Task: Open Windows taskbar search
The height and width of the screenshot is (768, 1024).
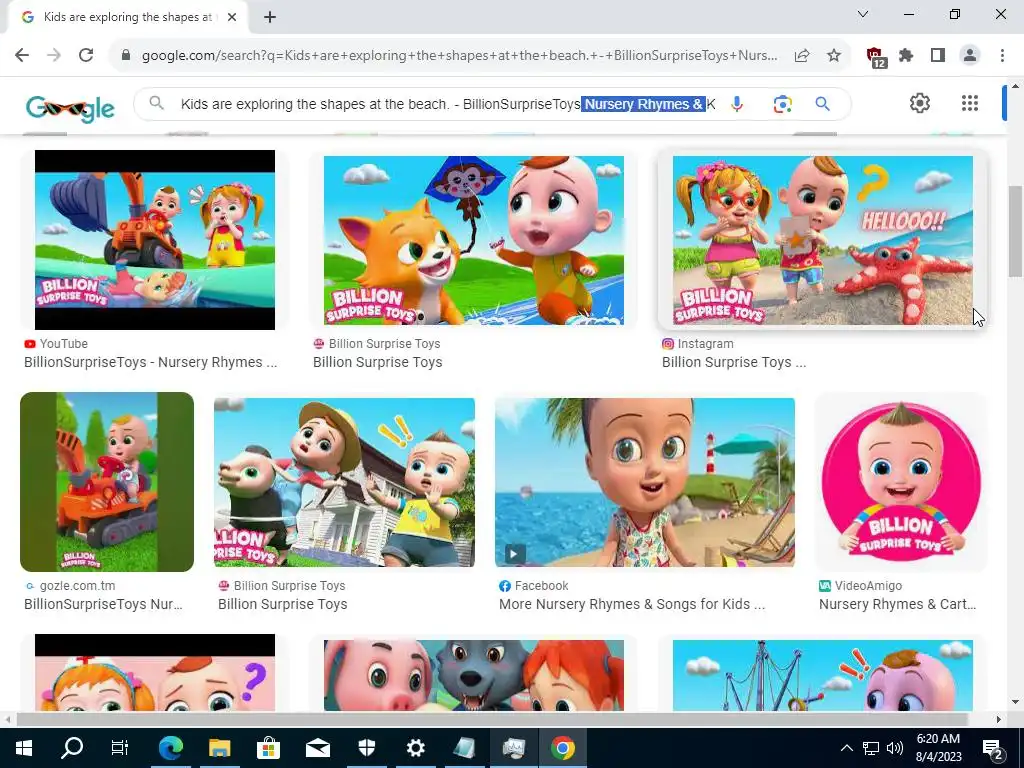Action: click(72, 748)
